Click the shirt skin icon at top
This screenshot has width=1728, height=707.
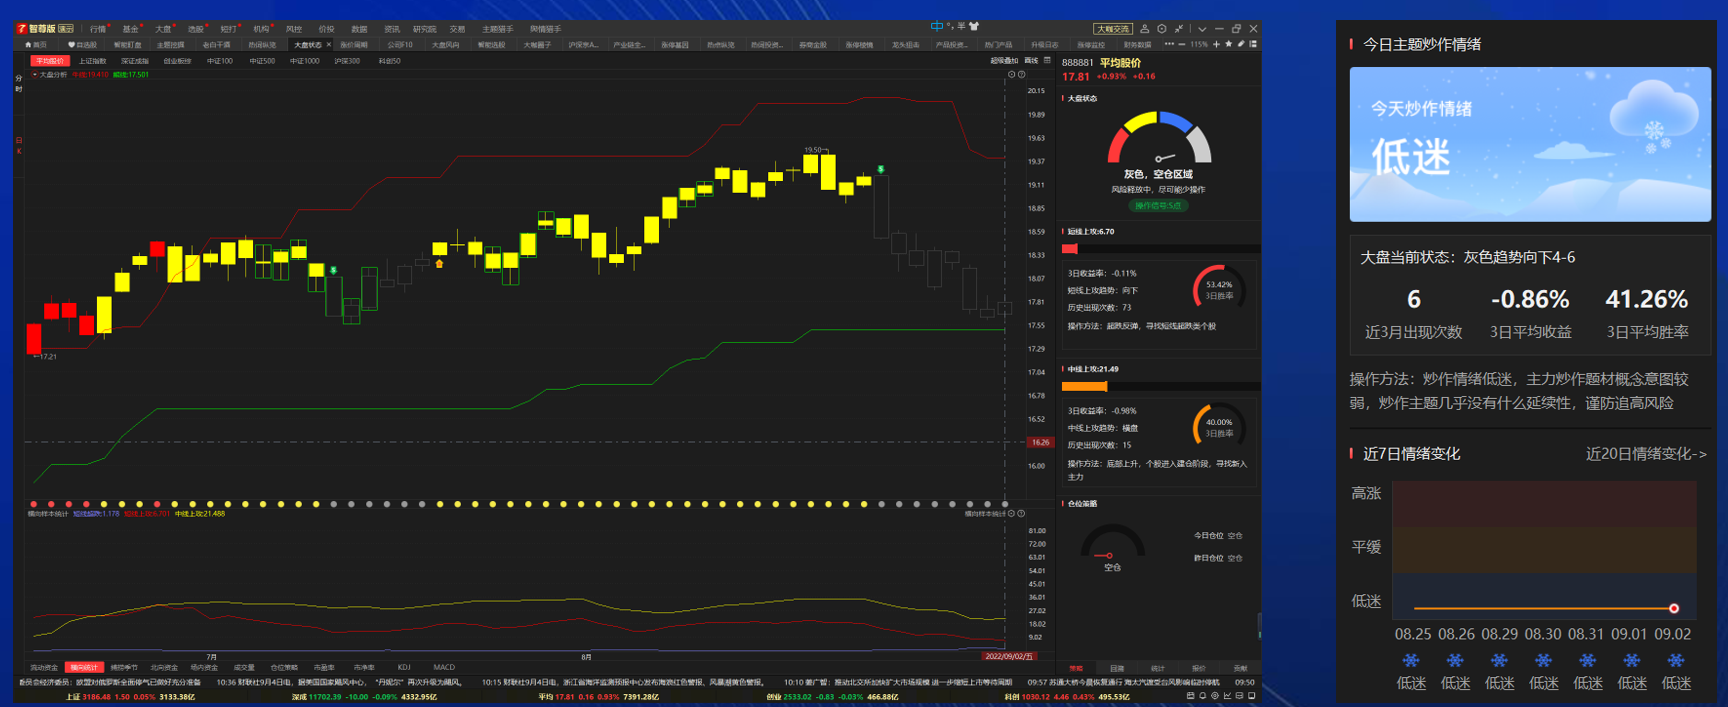pos(974,26)
